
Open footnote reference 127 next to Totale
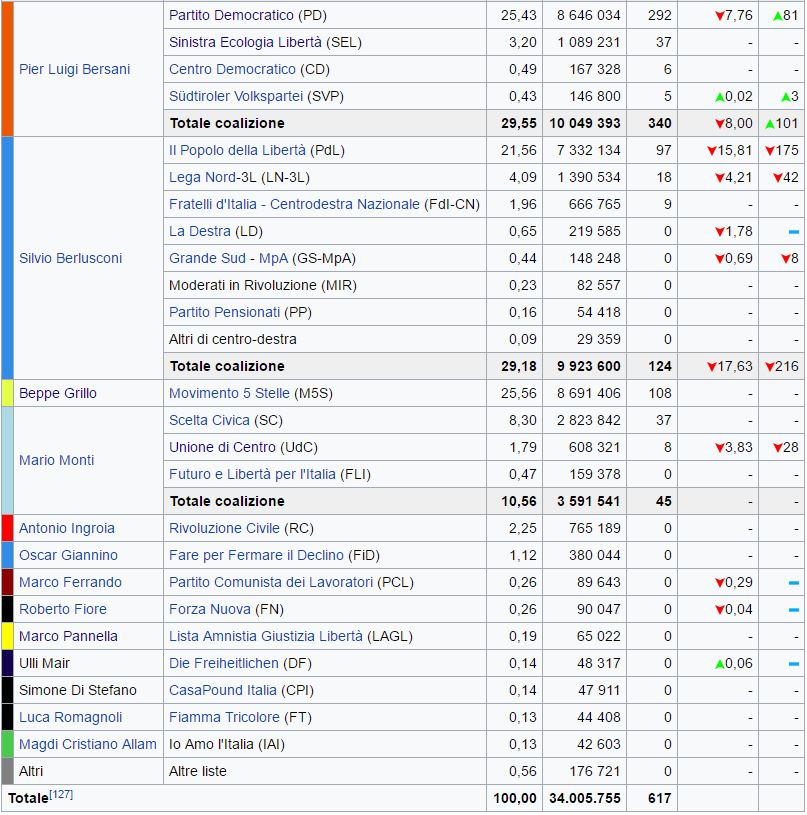point(62,796)
